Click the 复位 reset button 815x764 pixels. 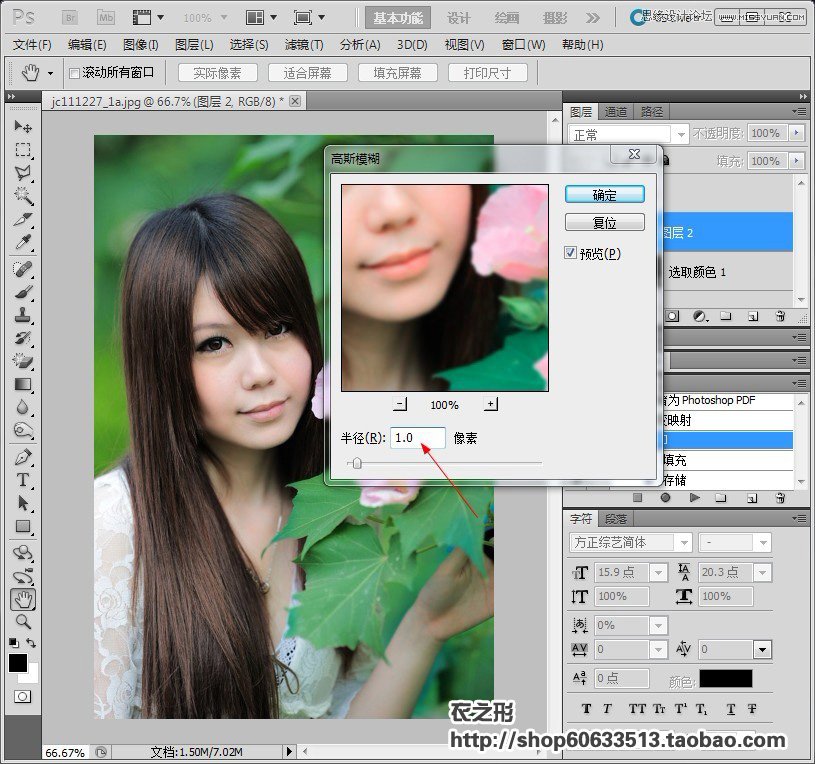tap(604, 222)
